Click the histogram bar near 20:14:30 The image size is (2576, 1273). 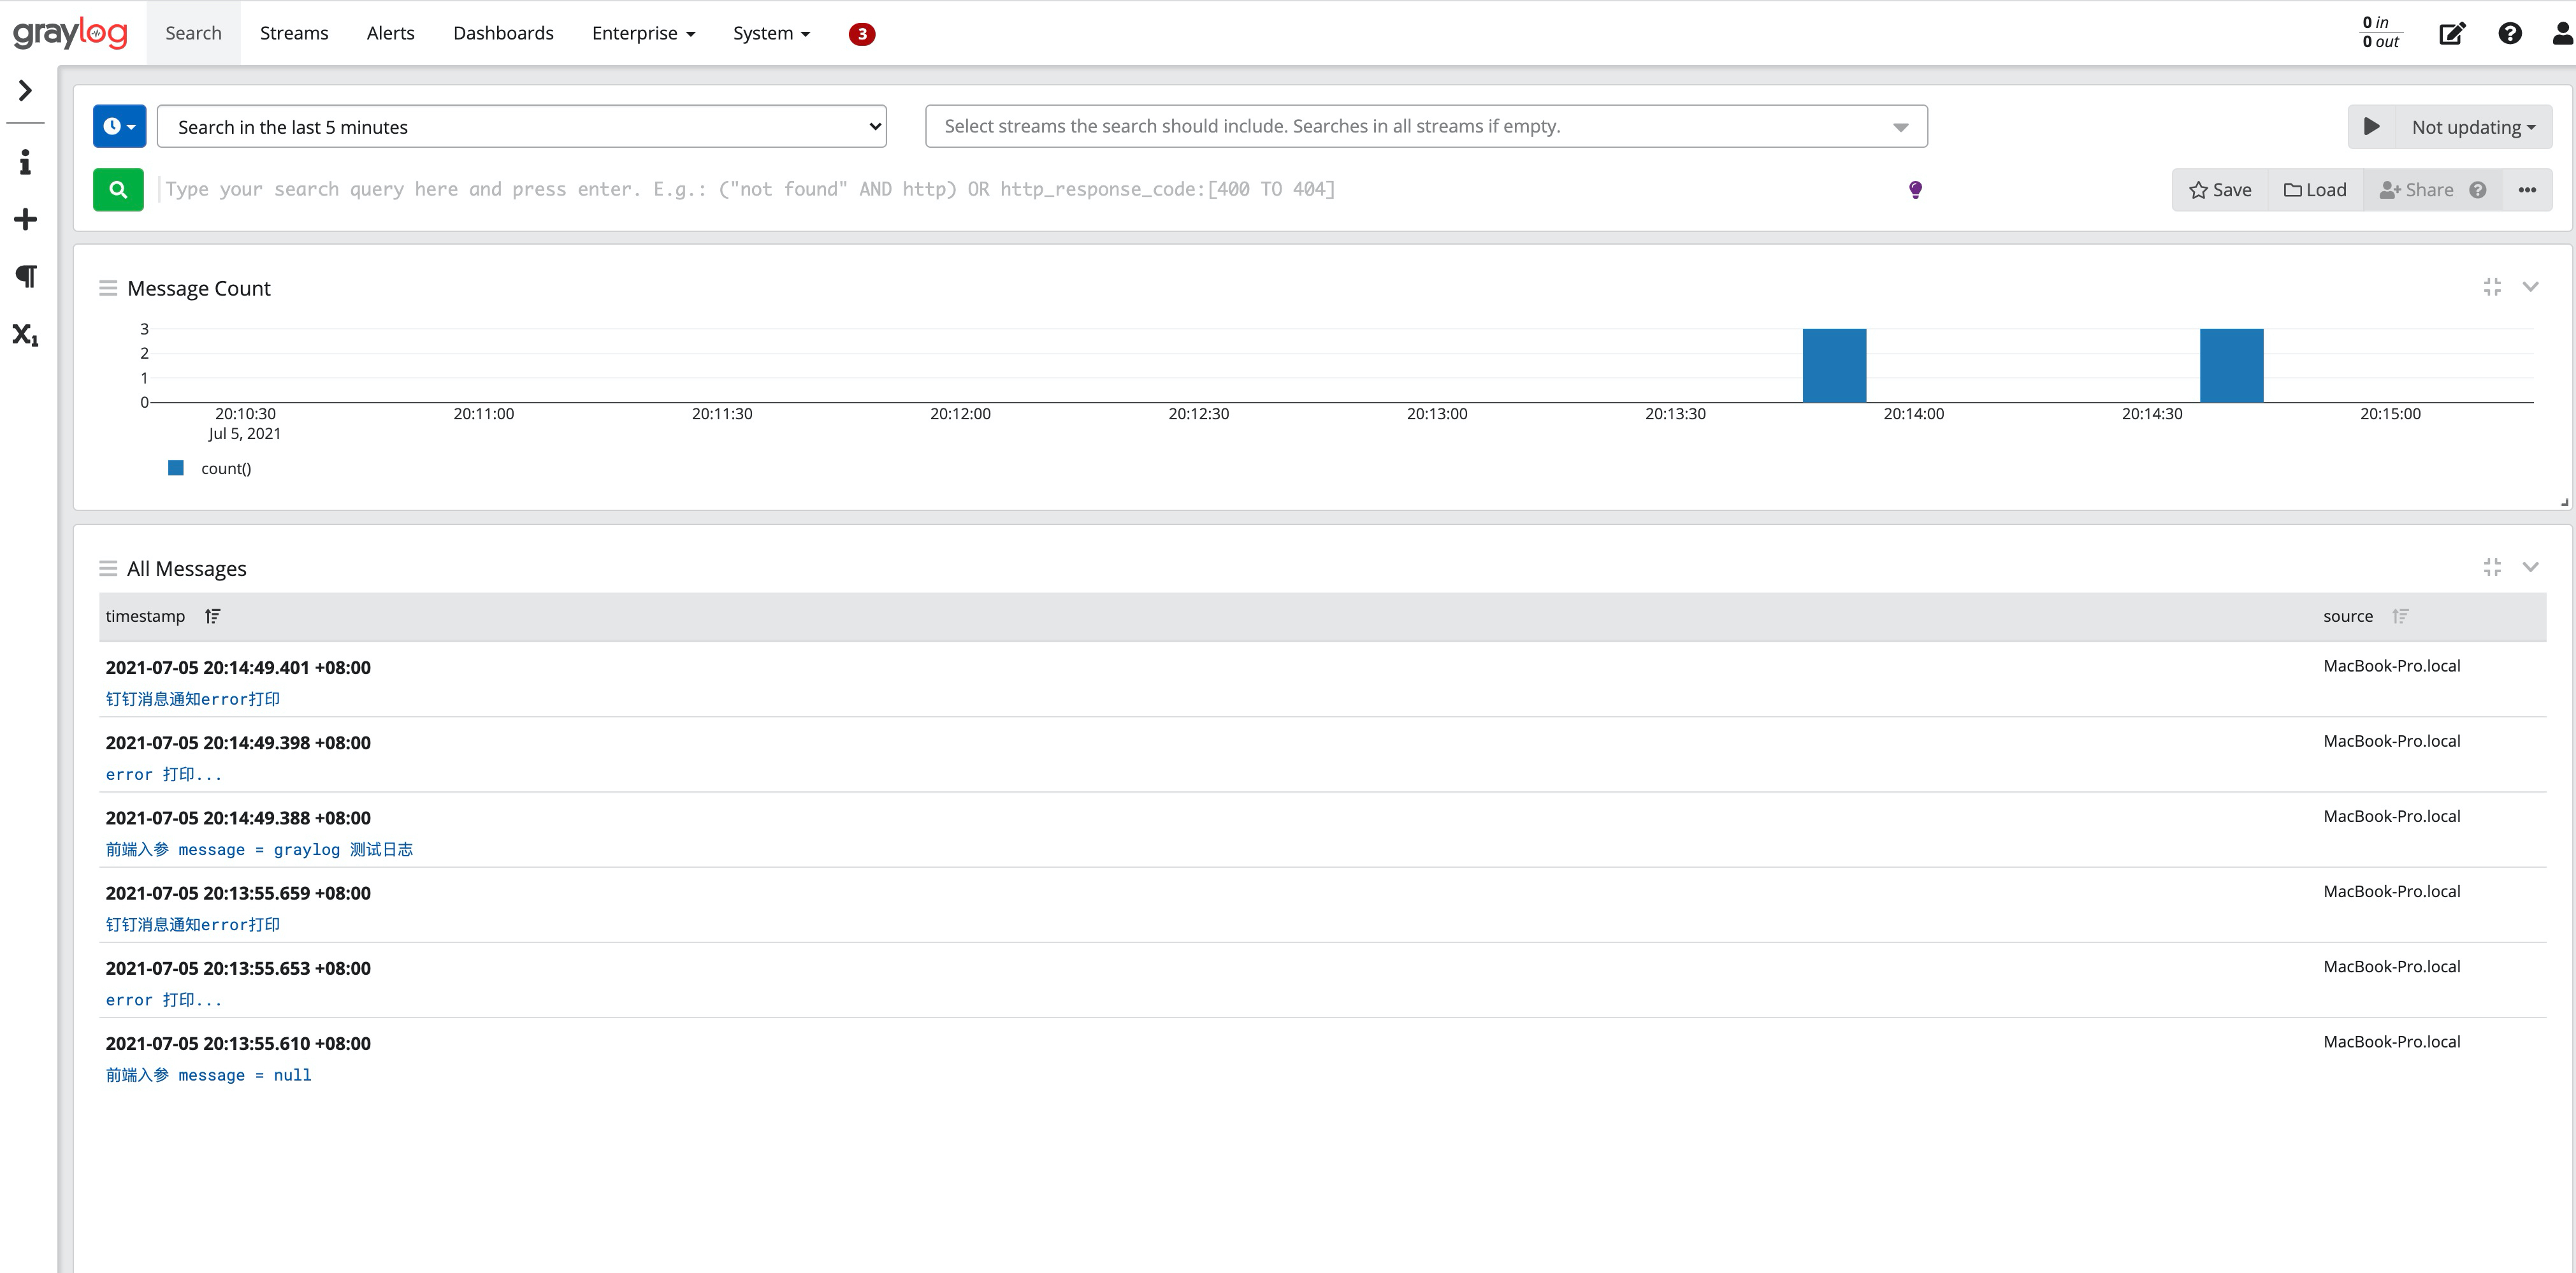click(2231, 365)
